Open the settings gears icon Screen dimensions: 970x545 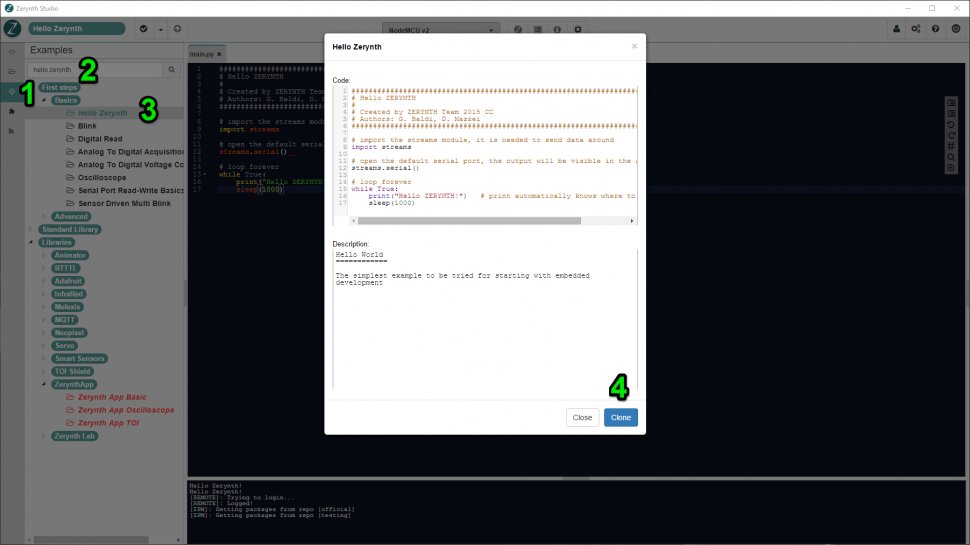pyautogui.click(x=916, y=29)
